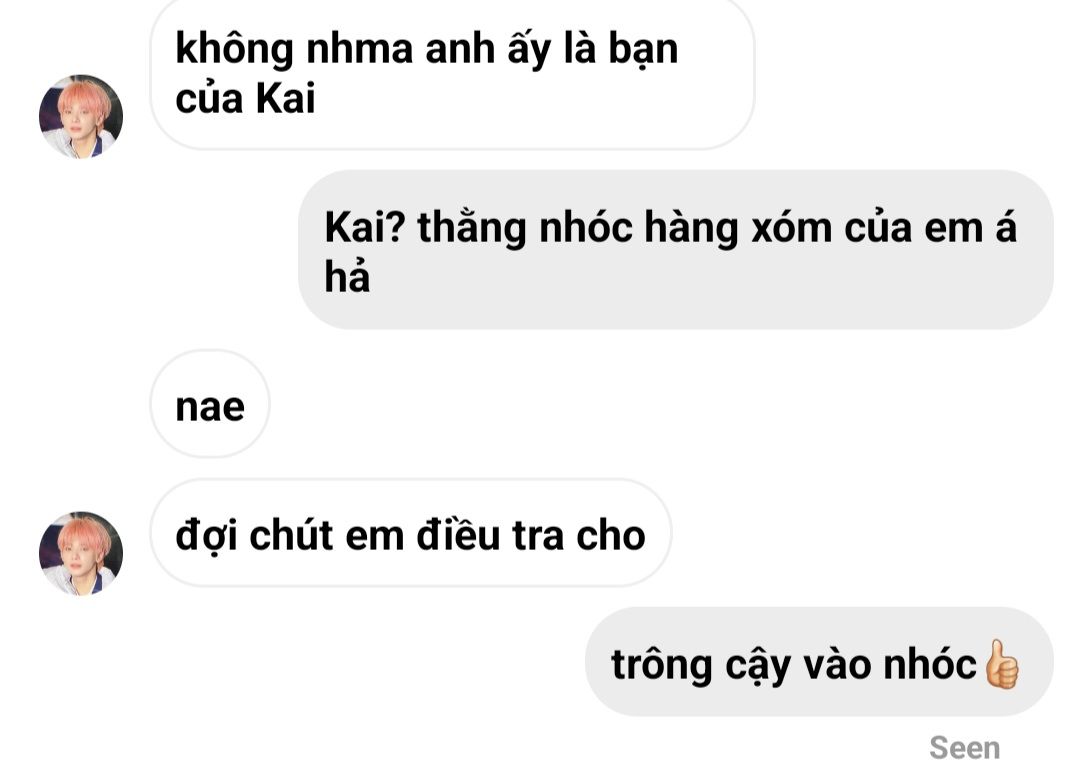Select the 'nae' message bubble
The width and height of the screenshot is (1080, 779).
[x=210, y=404]
